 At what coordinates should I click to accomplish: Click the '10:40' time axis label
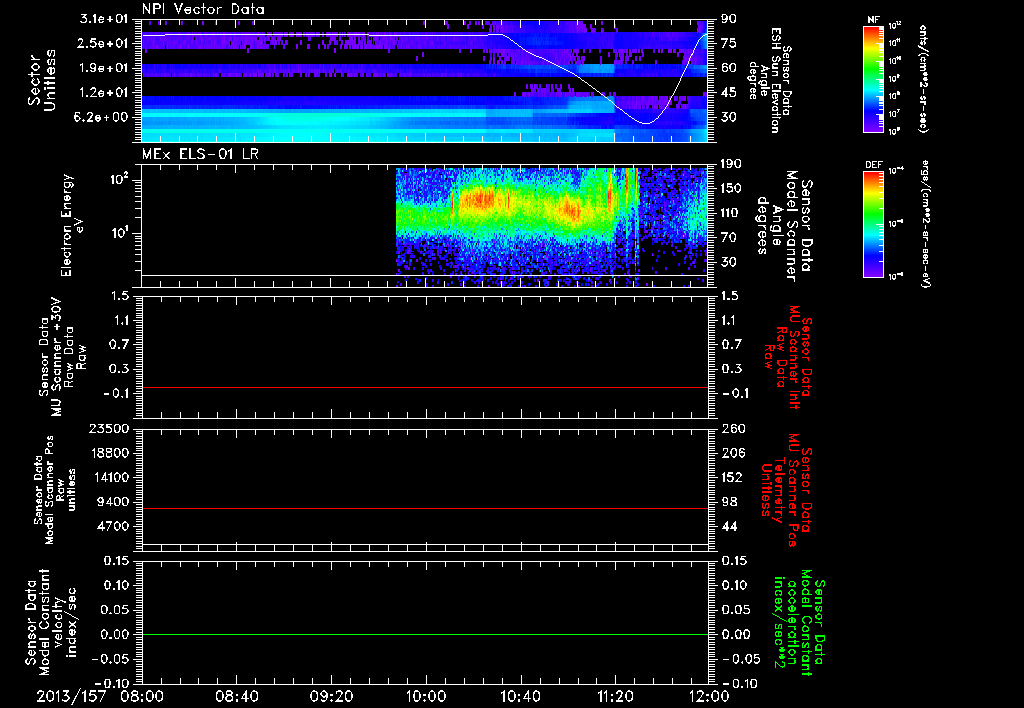coord(520,696)
